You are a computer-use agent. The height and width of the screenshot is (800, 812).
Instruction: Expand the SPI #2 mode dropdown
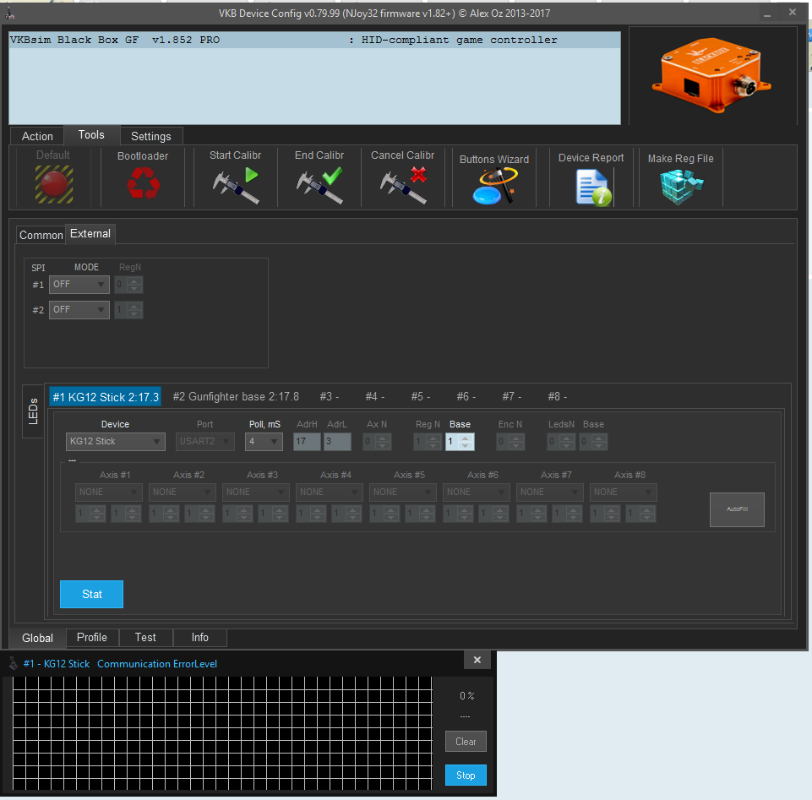[79, 310]
